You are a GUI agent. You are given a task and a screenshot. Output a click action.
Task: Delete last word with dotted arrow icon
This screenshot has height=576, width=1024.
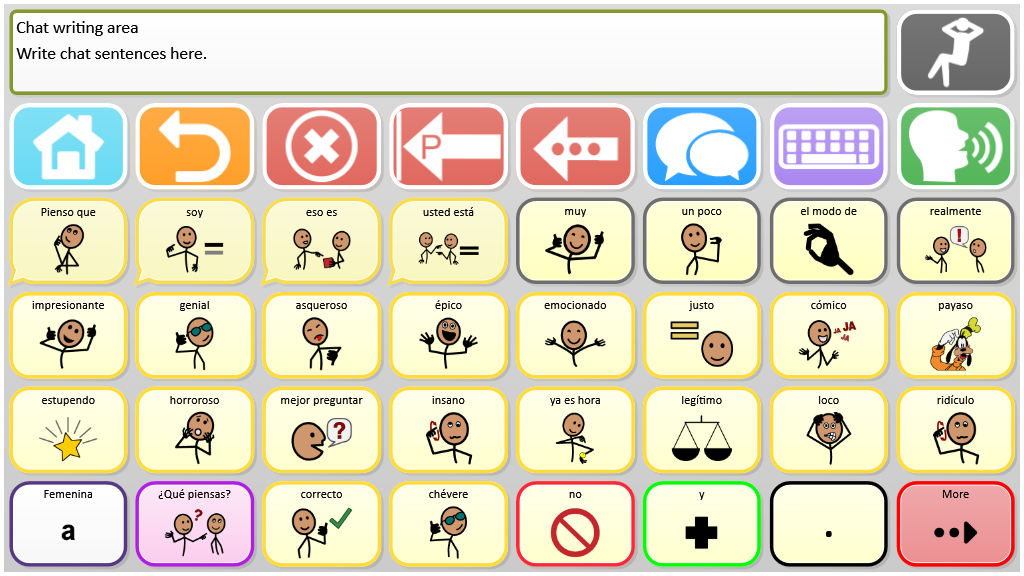point(575,146)
